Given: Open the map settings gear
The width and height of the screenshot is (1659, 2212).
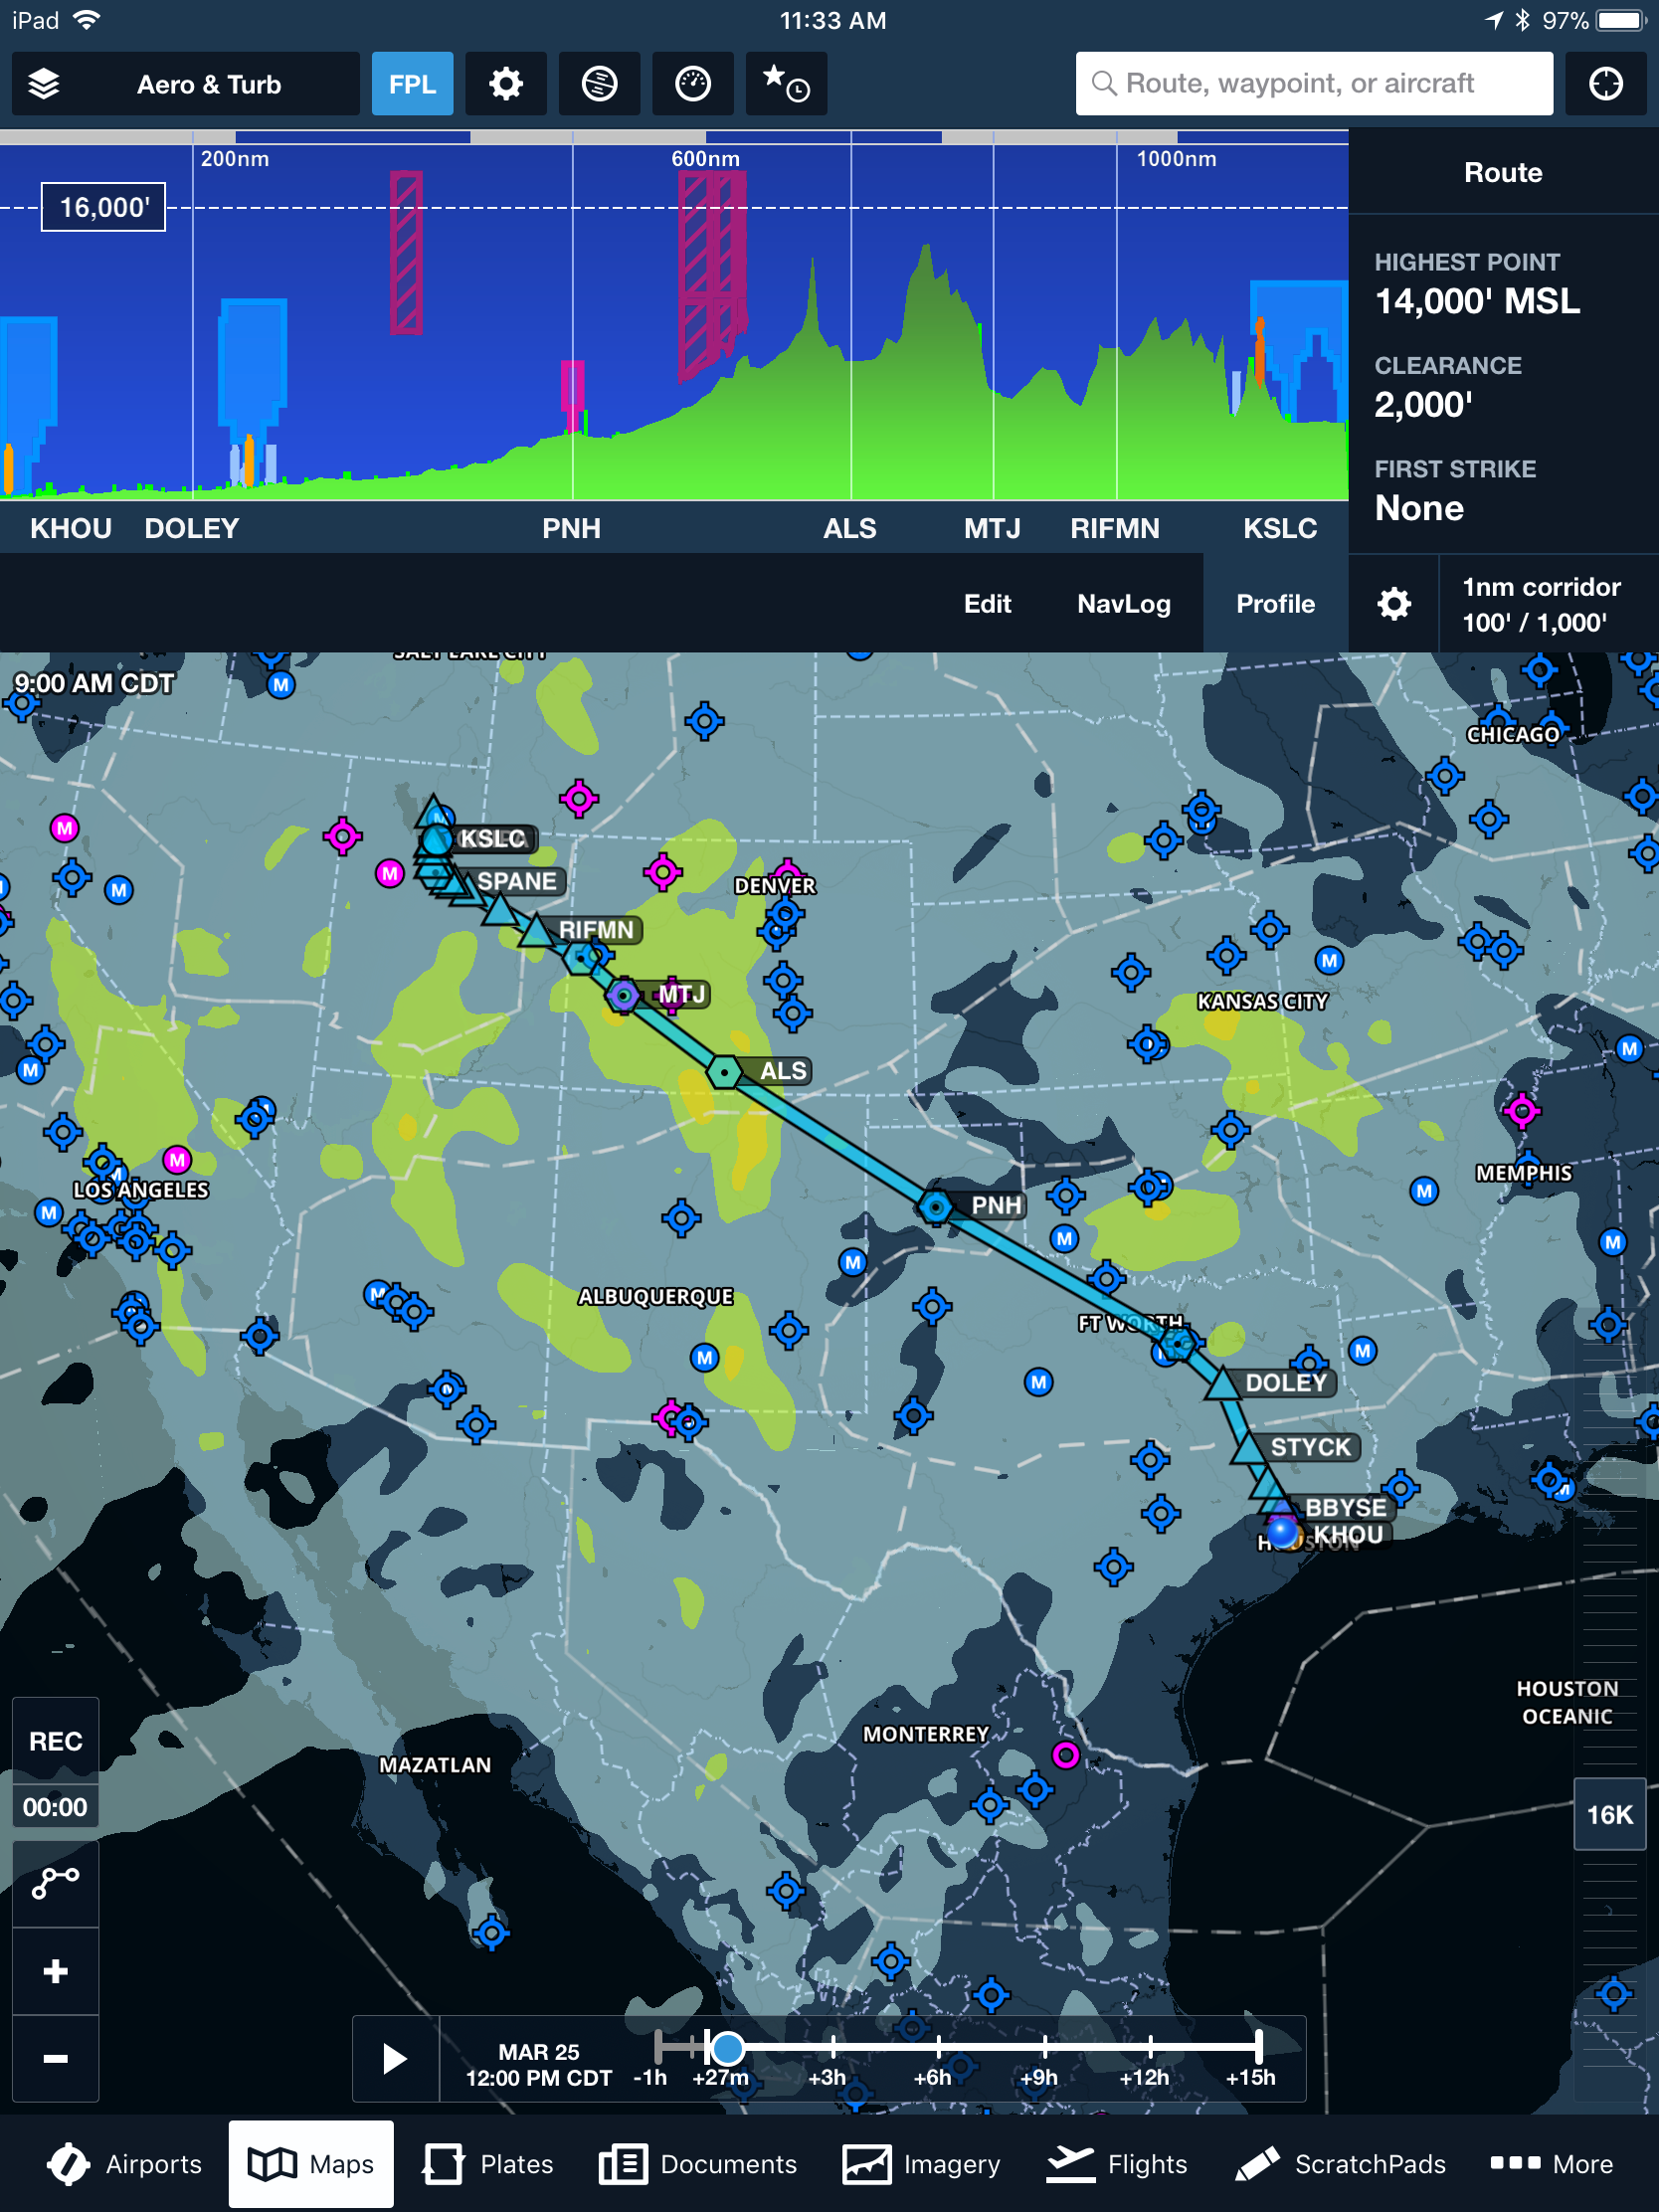Looking at the screenshot, I should point(506,84).
